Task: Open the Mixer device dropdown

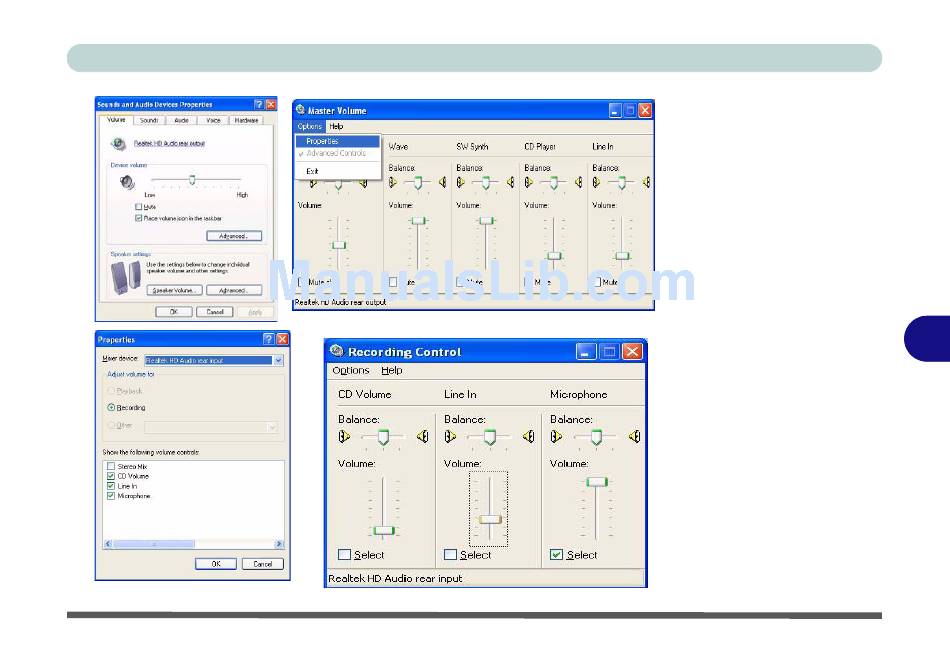Action: point(278,360)
